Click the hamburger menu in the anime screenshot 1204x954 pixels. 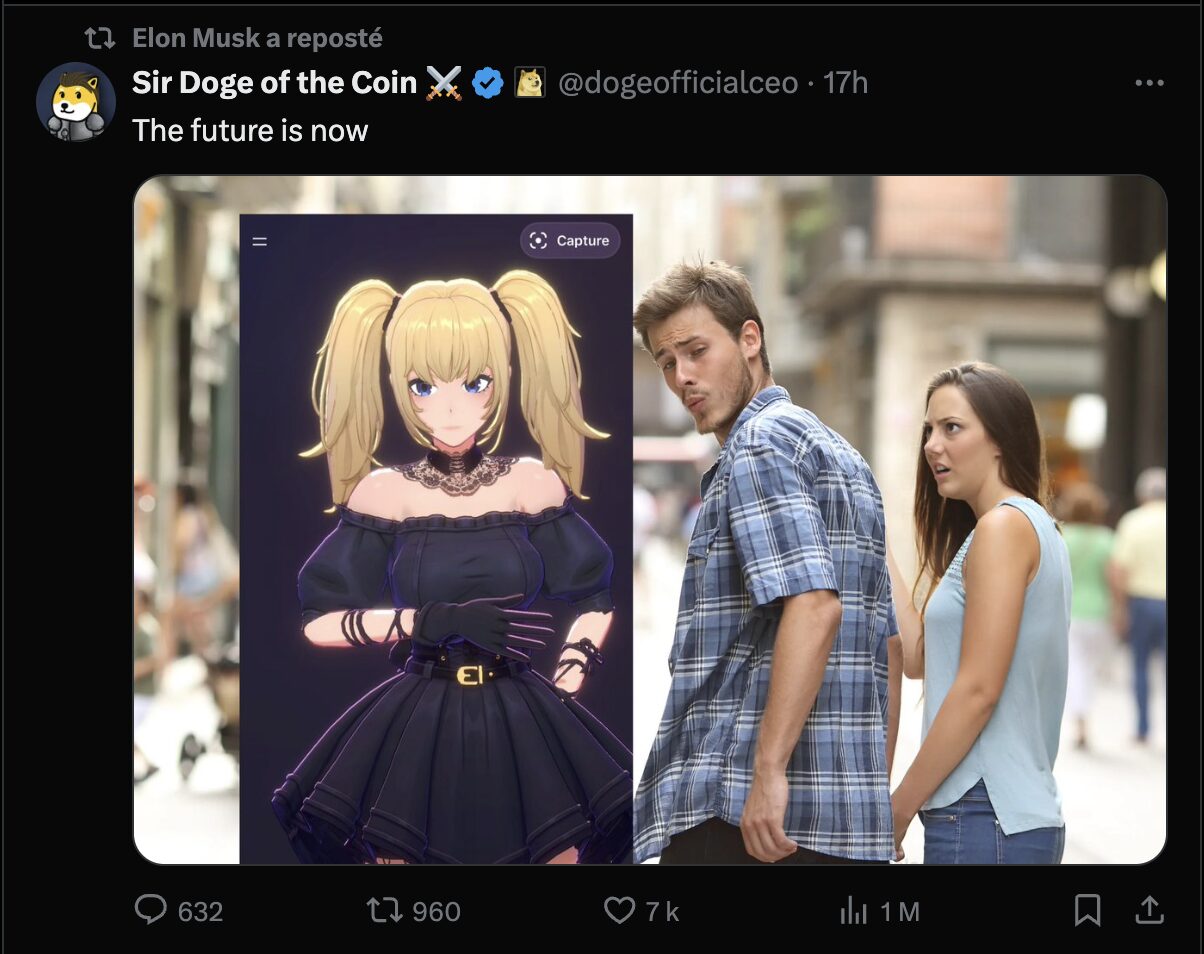(x=260, y=241)
